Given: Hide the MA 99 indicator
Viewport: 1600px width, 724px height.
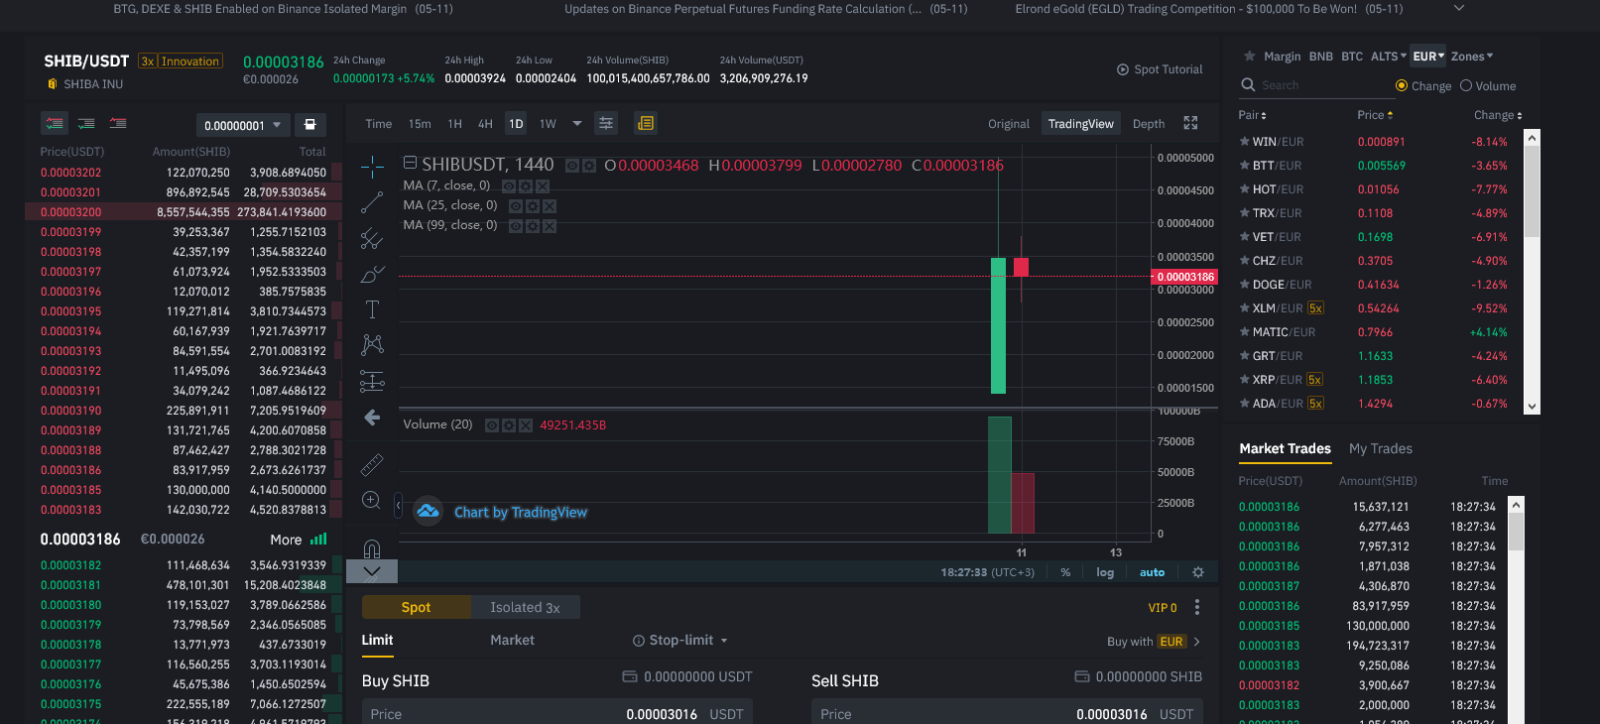Looking at the screenshot, I should (x=516, y=226).
